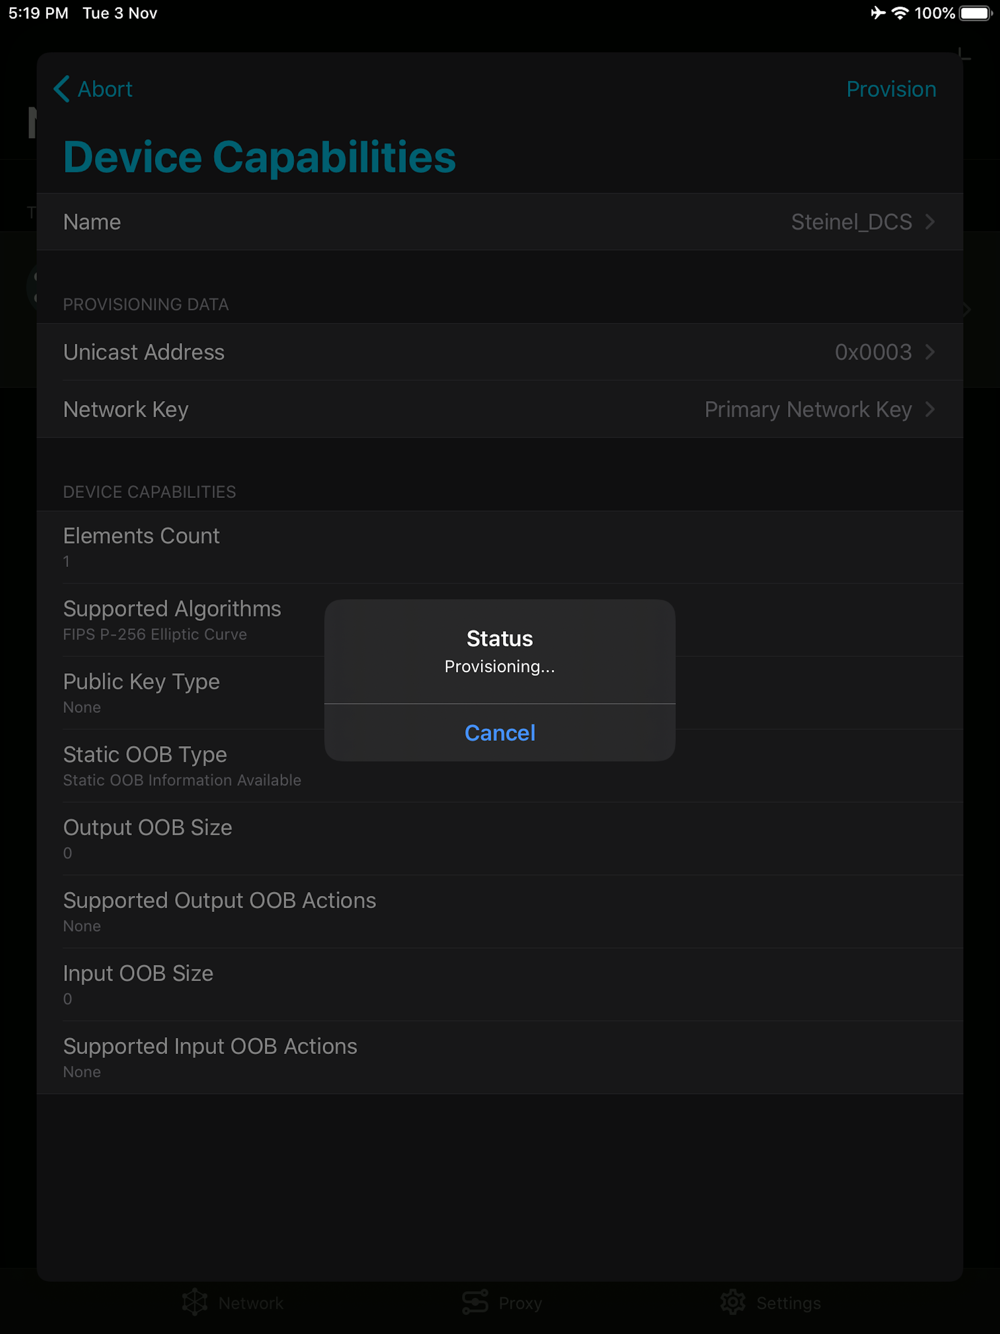Open the Network tab icon
1000x1334 pixels.
tap(195, 1302)
